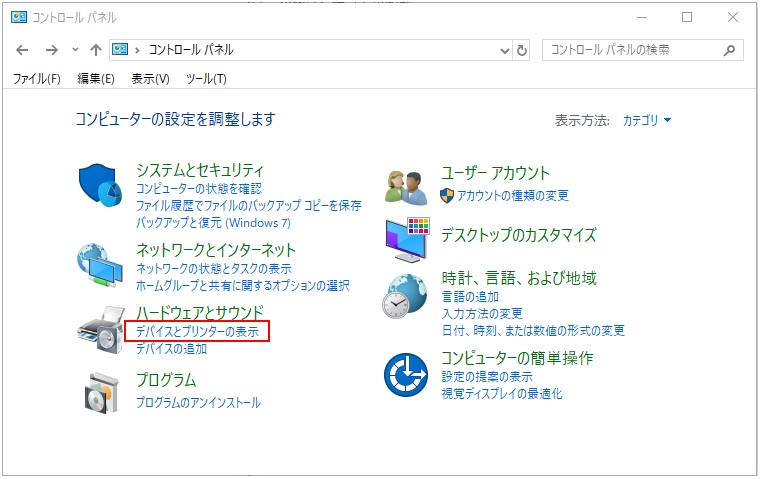Image resolution: width=761 pixels, height=479 pixels.
Task: Click ホームグループと共有に関するオプションの選択
Action: pyautogui.click(x=243, y=285)
